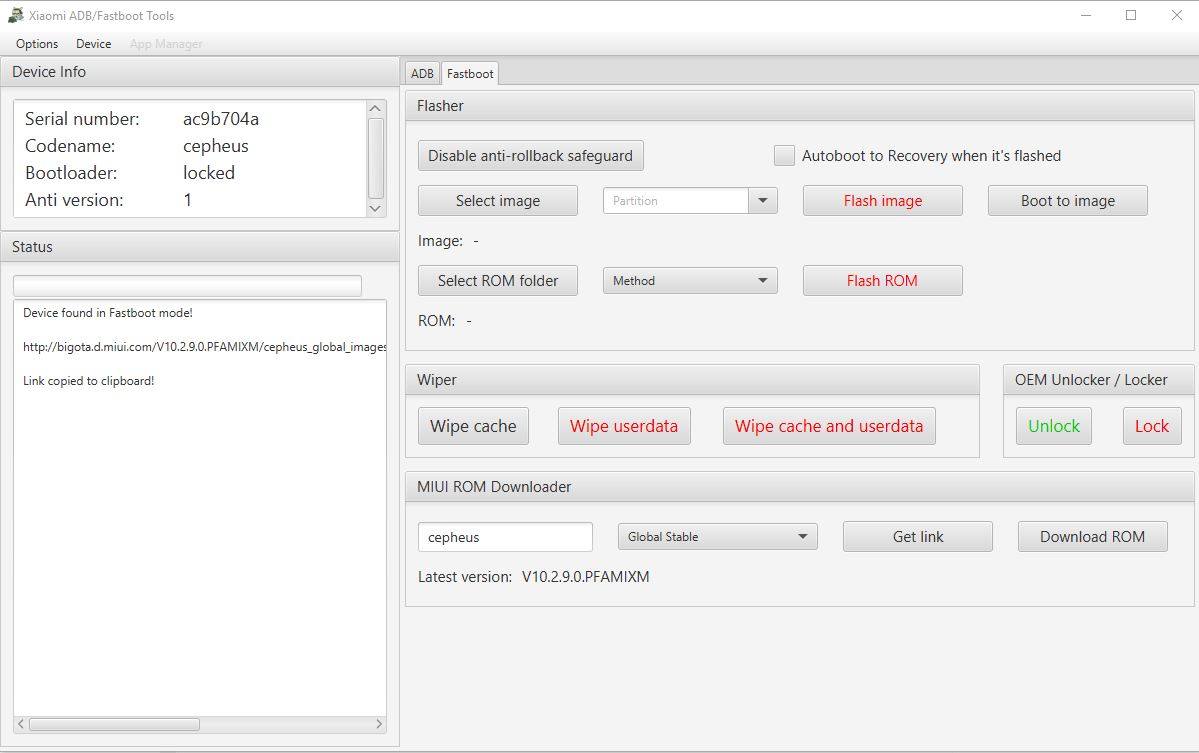The image size is (1199, 753).
Task: Select the Fastboot tab
Action: point(470,73)
